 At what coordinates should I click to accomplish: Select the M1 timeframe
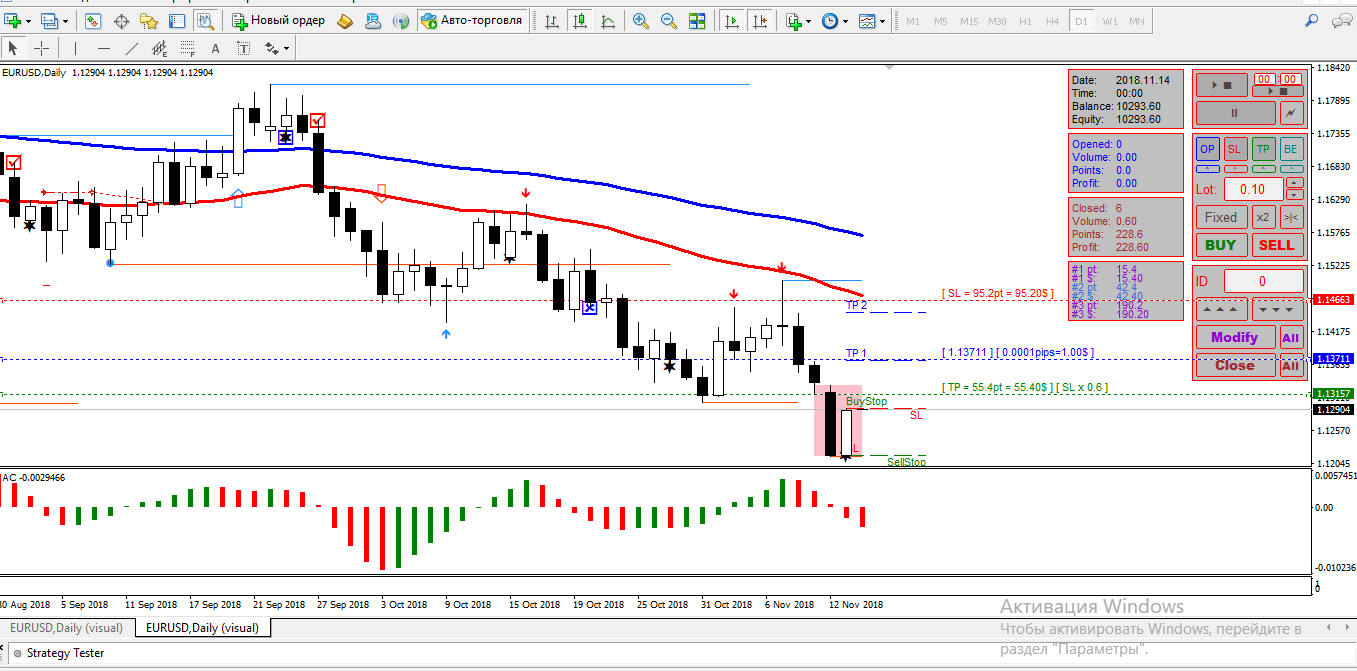point(912,21)
